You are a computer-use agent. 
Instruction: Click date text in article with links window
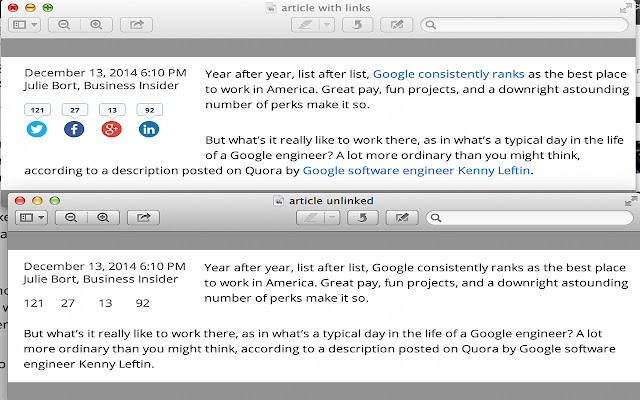[105, 73]
